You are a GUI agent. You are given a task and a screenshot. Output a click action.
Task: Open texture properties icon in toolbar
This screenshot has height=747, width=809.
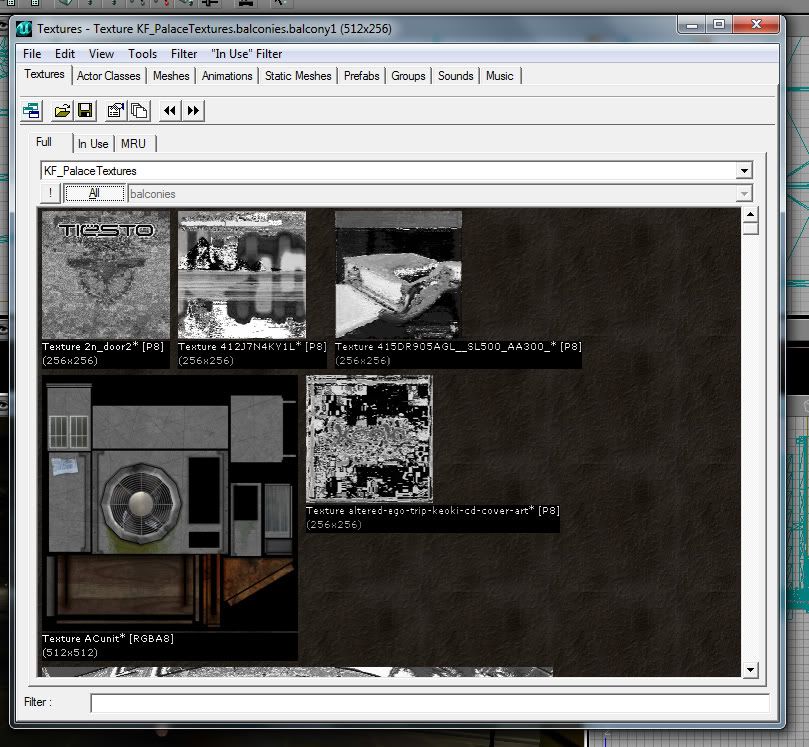pos(116,110)
